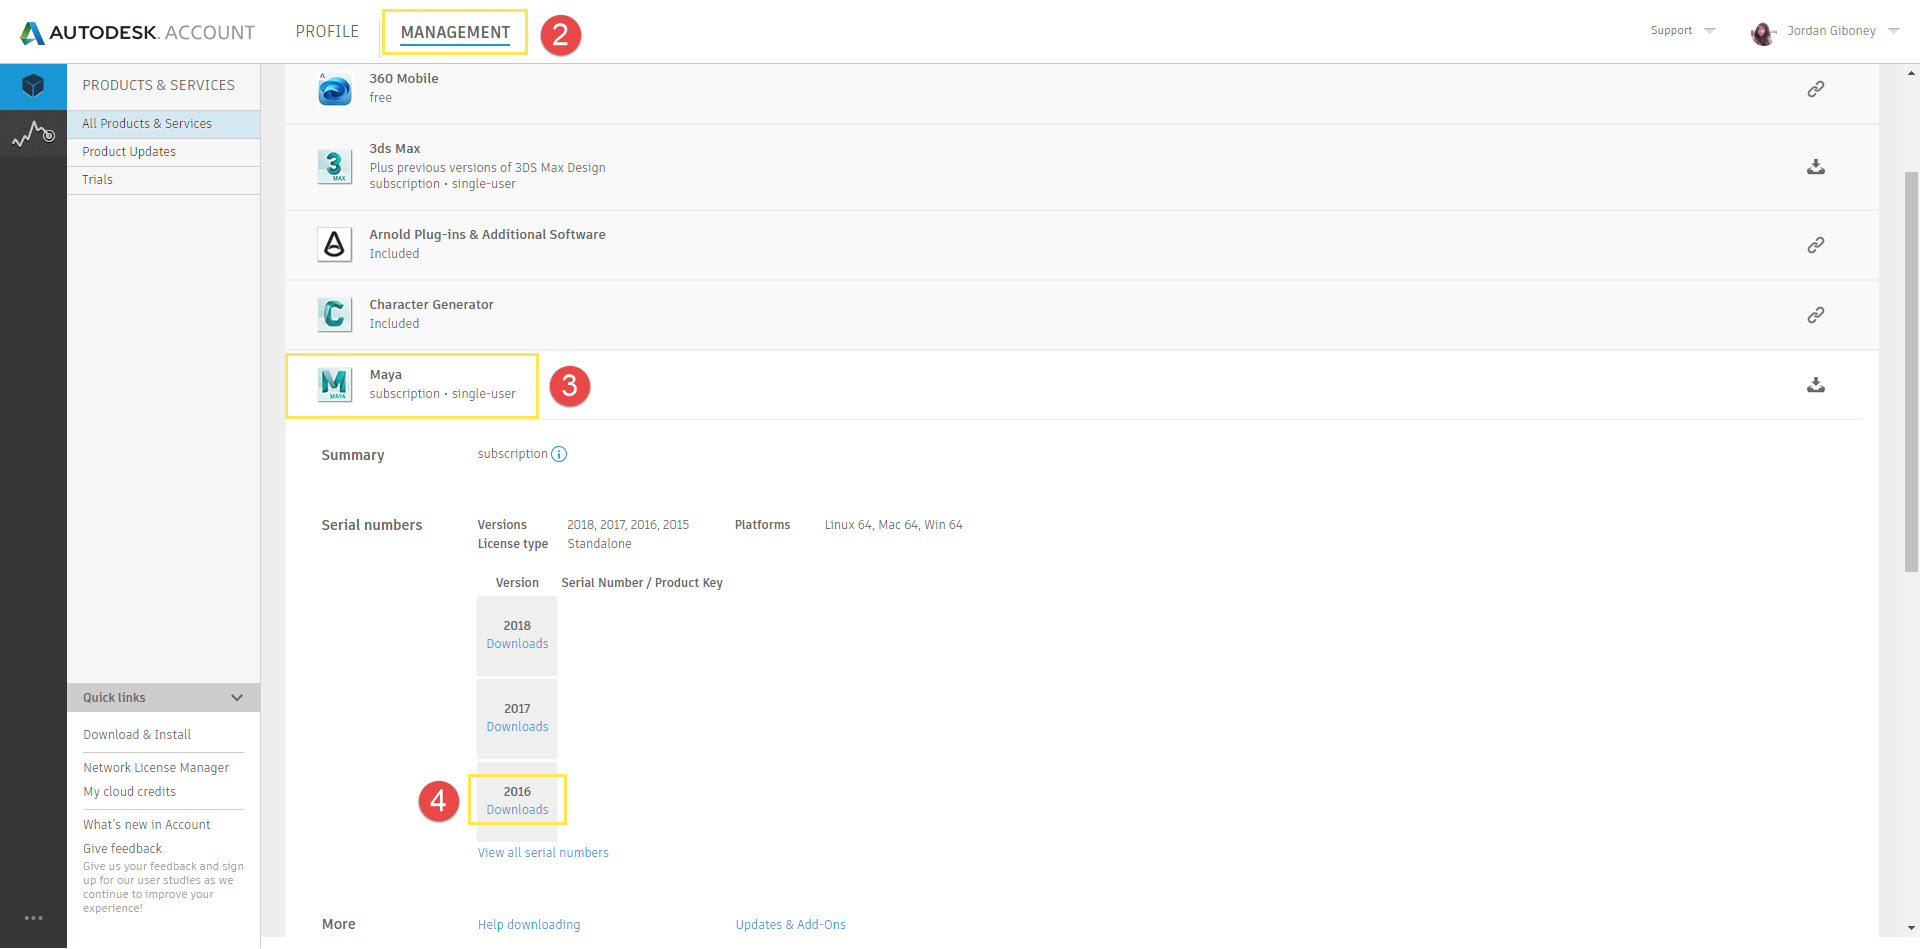Select All Products & Services in sidebar
The width and height of the screenshot is (1920, 949).
pyautogui.click(x=163, y=124)
